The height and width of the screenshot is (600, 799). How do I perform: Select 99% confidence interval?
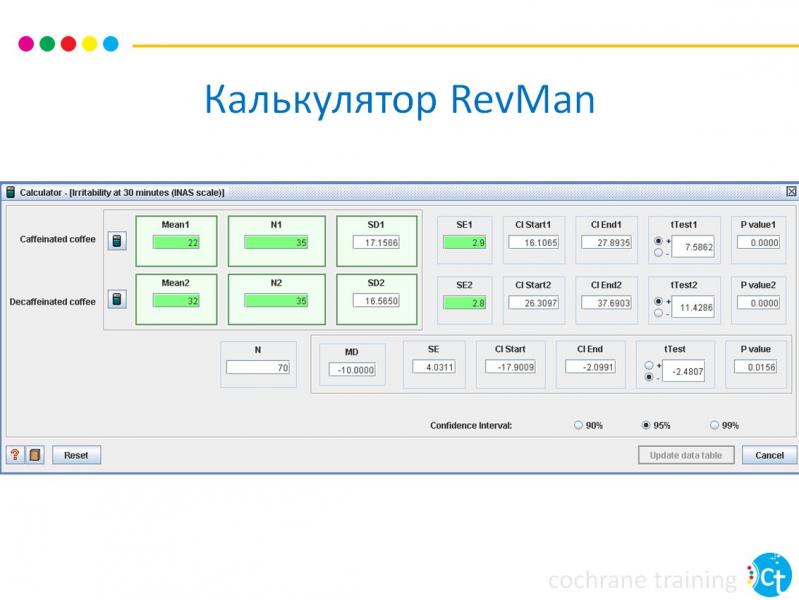714,425
